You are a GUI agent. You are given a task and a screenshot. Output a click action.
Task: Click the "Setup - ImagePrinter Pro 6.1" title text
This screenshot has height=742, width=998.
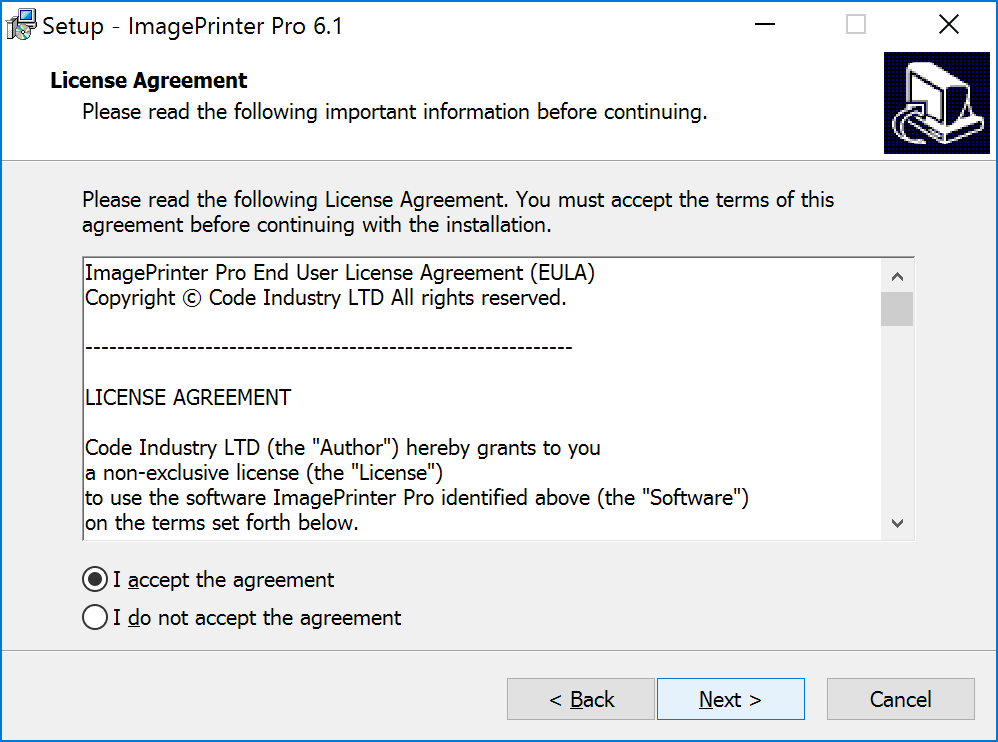192,26
